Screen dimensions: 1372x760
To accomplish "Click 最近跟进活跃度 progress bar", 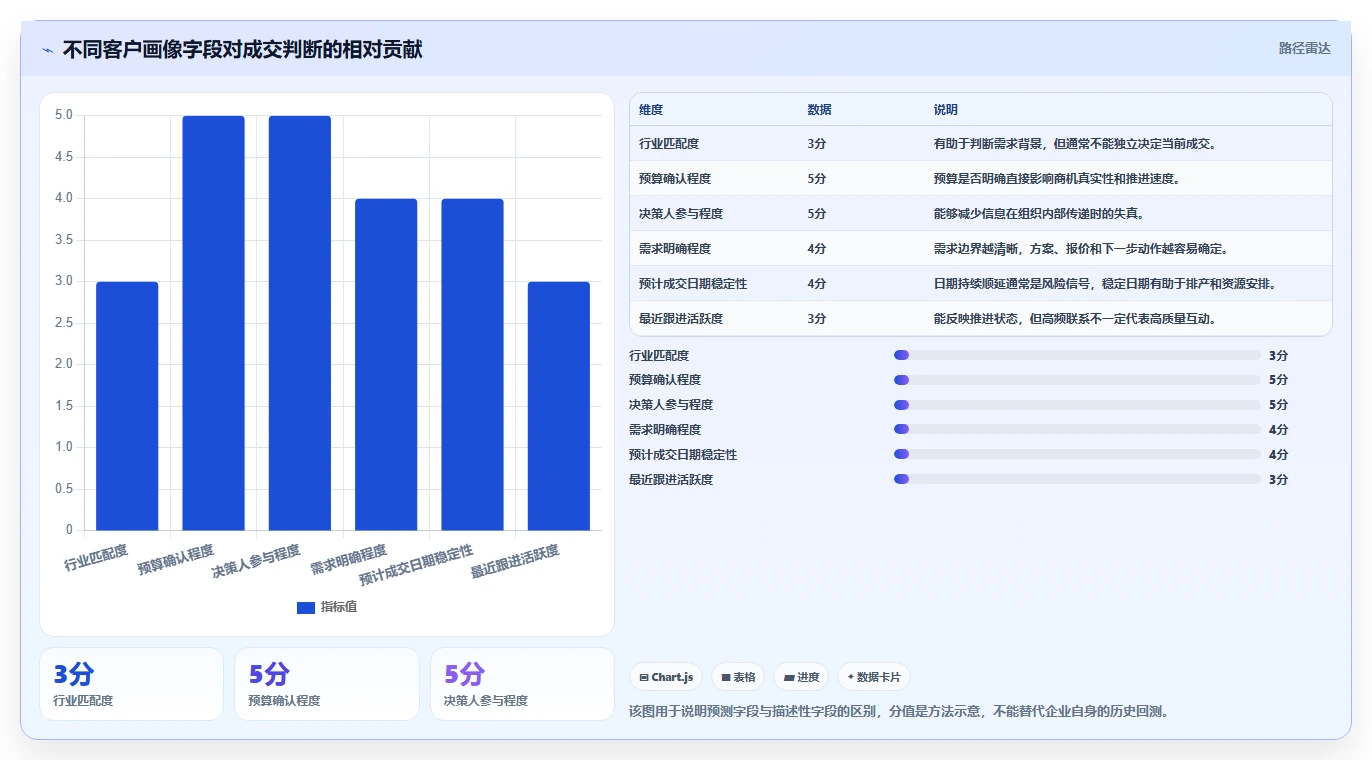I will (x=1077, y=480).
